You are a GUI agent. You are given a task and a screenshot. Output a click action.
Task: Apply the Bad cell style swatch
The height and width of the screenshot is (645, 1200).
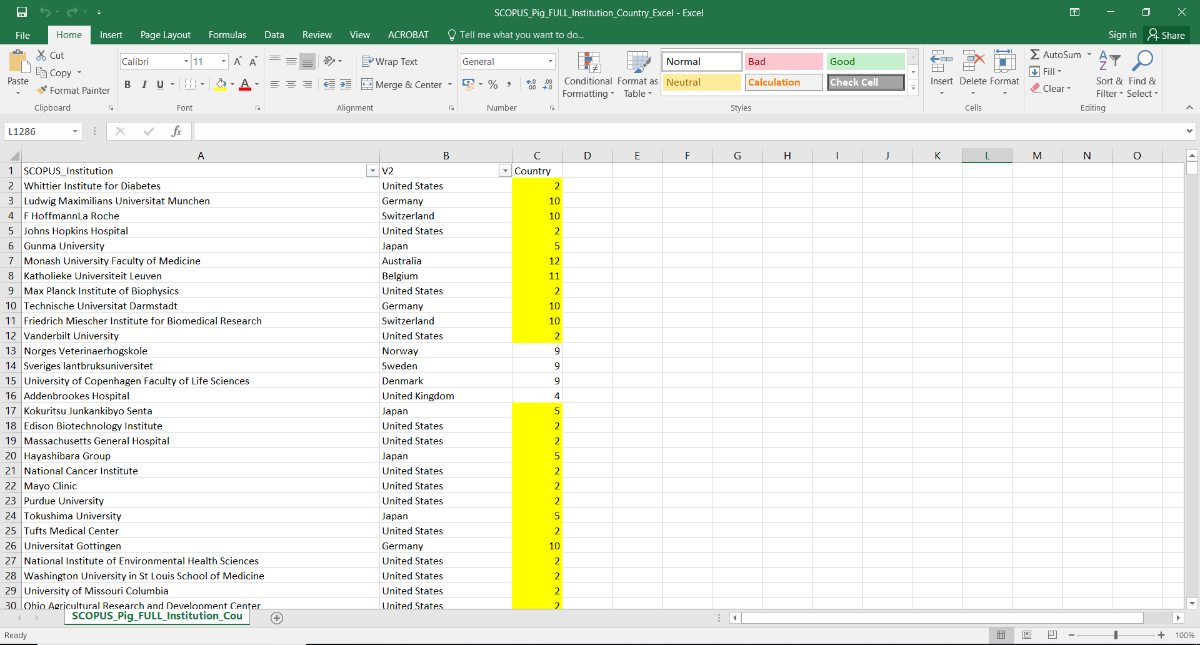[x=783, y=62]
